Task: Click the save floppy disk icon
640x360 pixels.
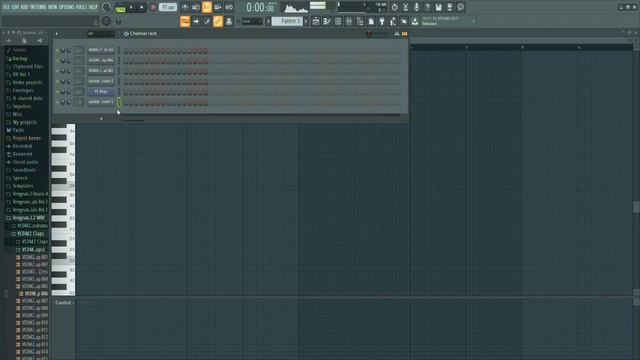Action: [x=438, y=7]
